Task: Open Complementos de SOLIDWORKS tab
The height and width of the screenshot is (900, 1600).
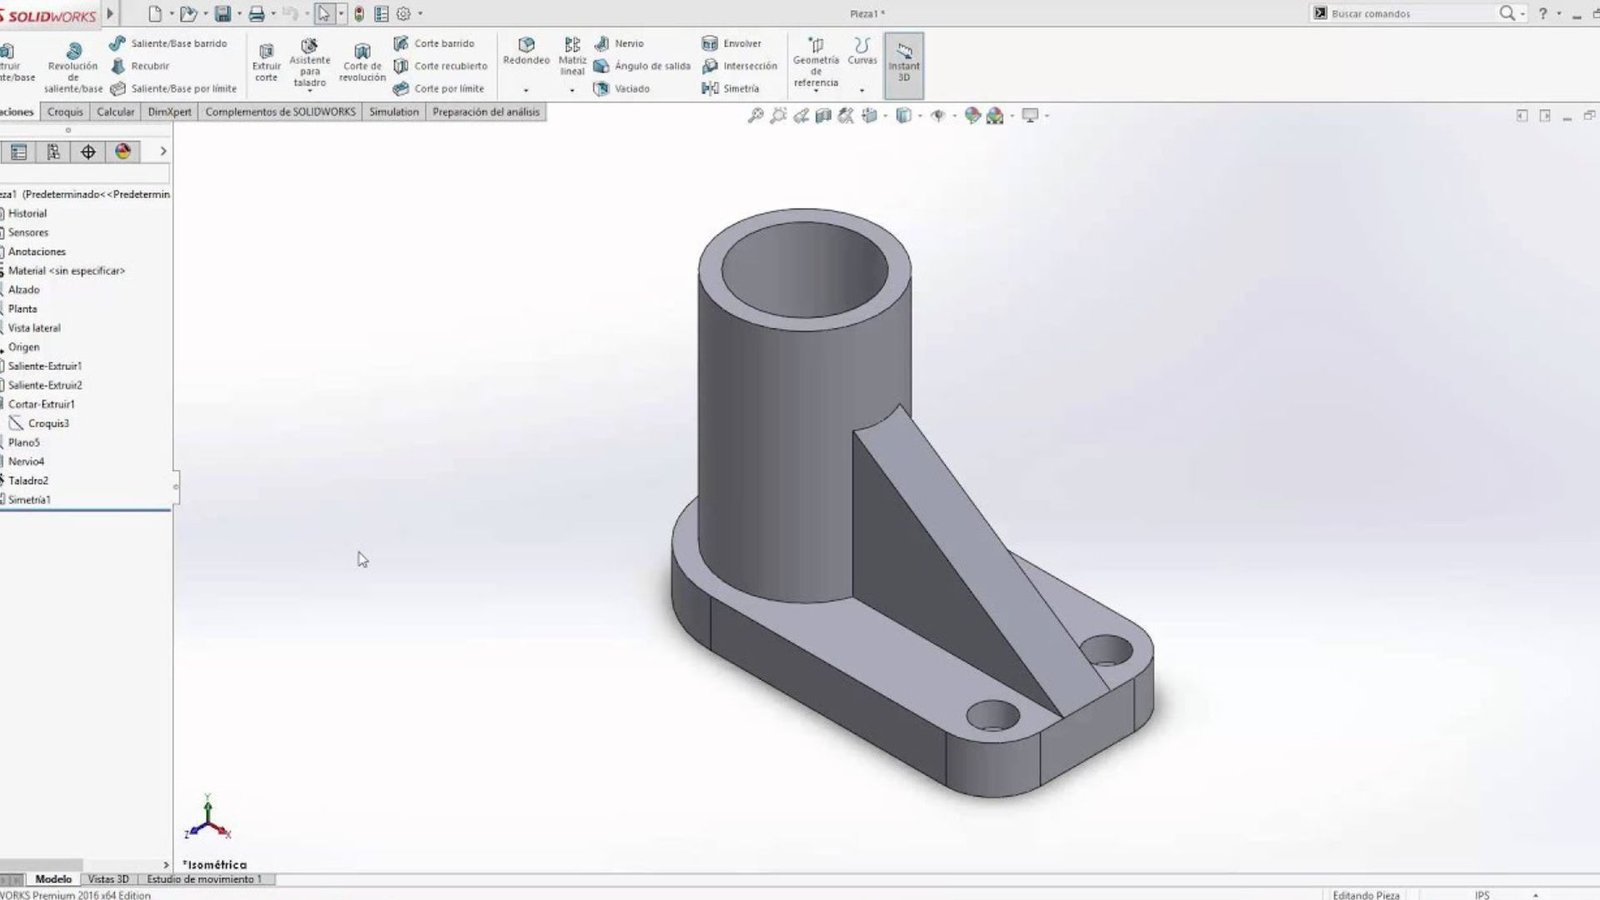Action: click(x=280, y=112)
